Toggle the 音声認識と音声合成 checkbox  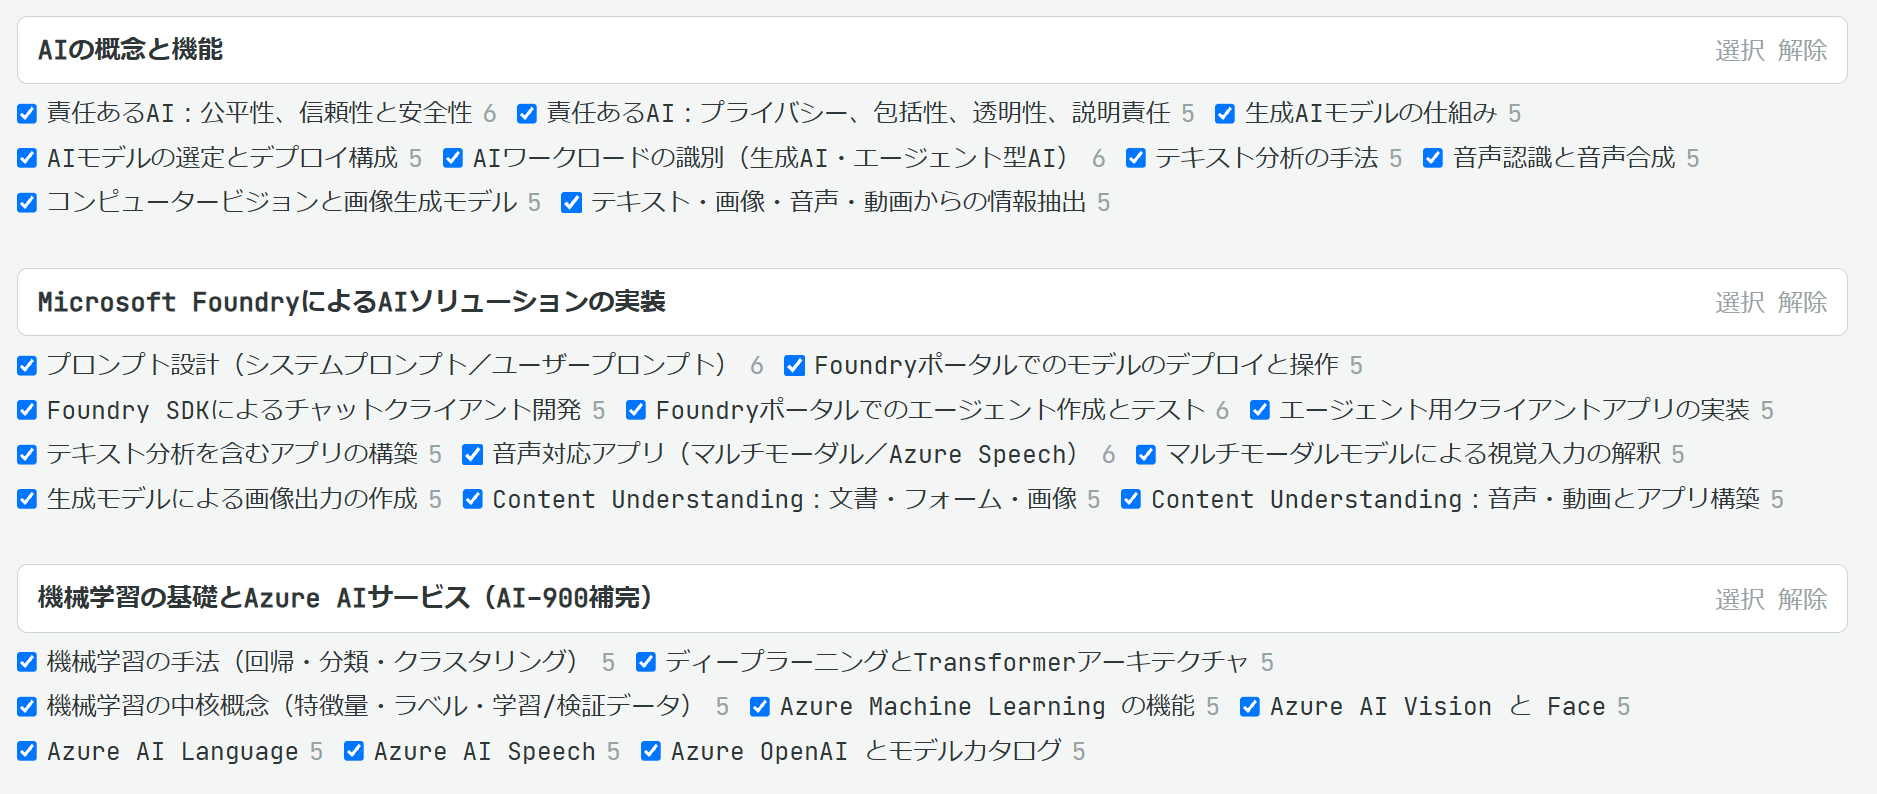pyautogui.click(x=1433, y=158)
